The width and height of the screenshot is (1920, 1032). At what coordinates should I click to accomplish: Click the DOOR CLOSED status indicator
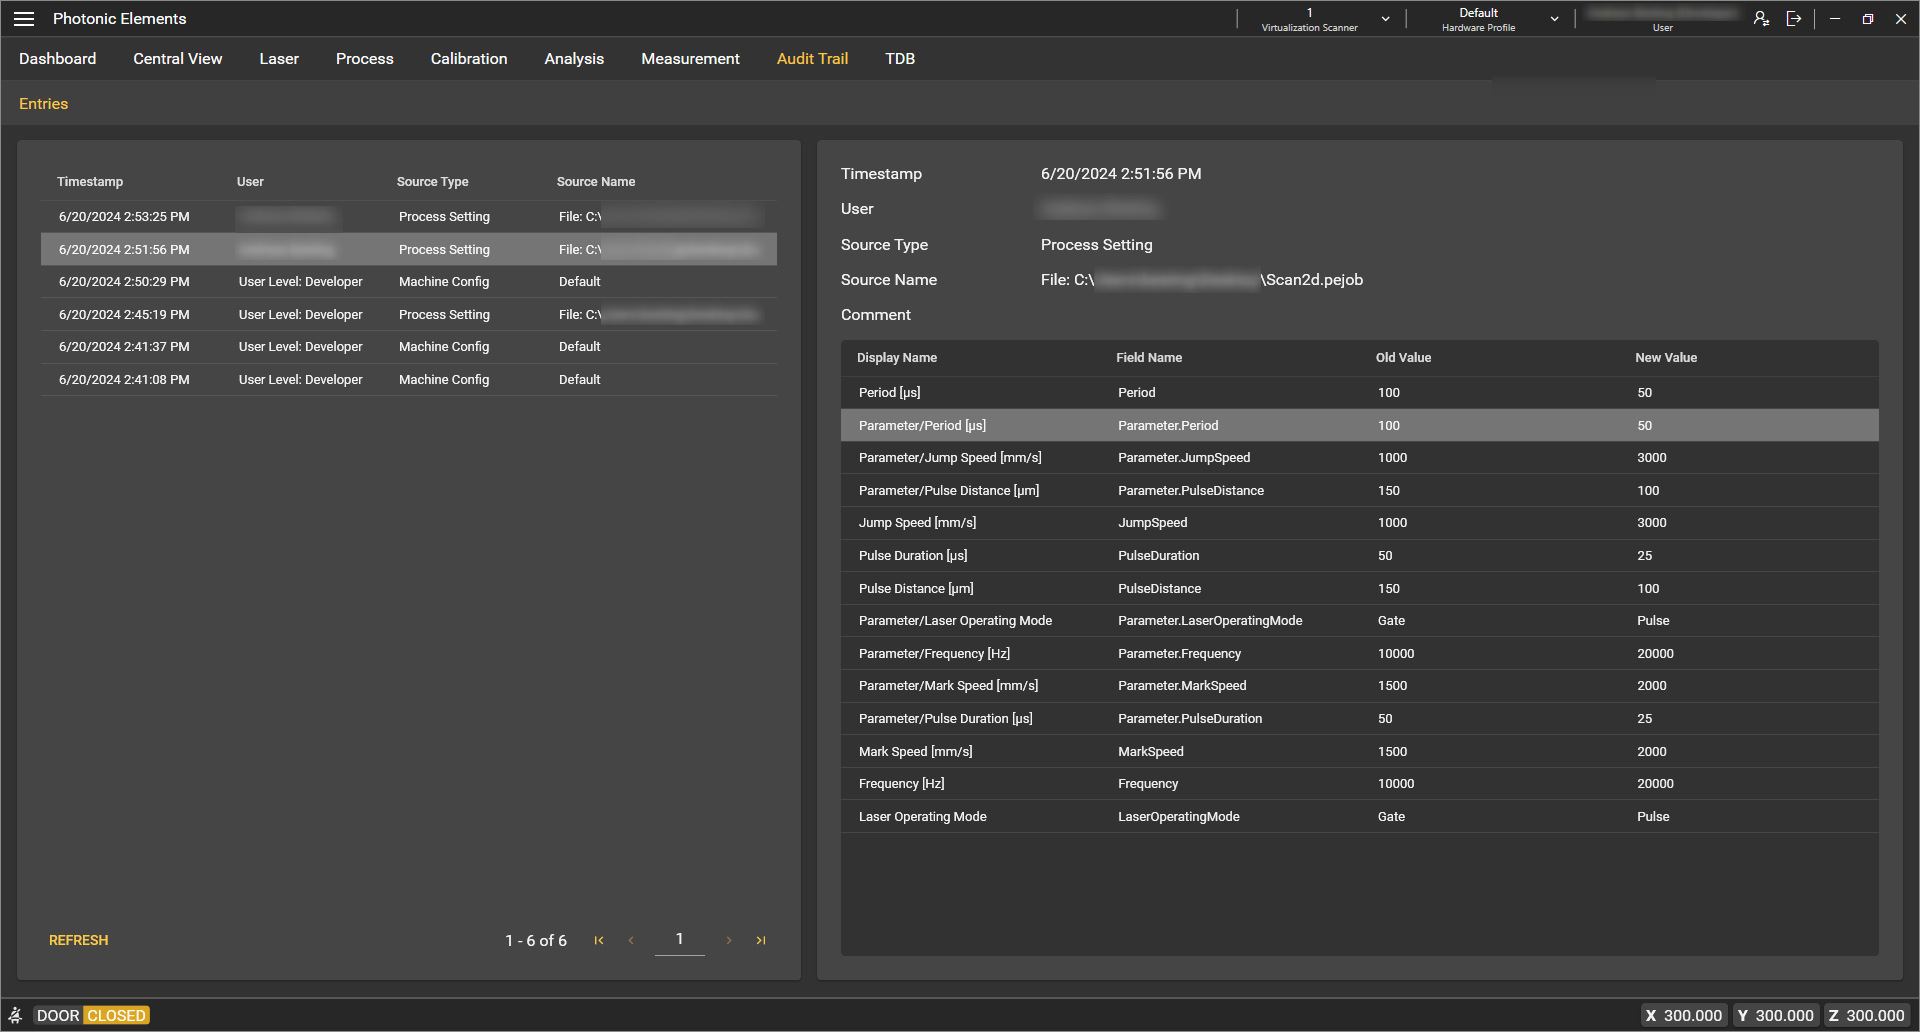tap(92, 1015)
